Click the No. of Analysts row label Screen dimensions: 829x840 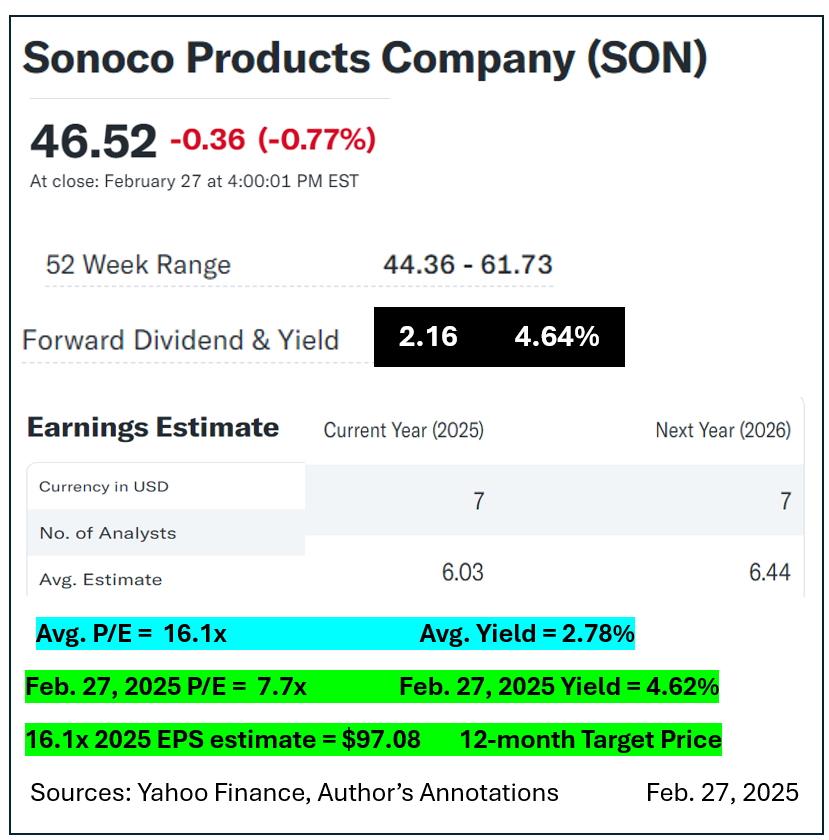pyautogui.click(x=108, y=533)
